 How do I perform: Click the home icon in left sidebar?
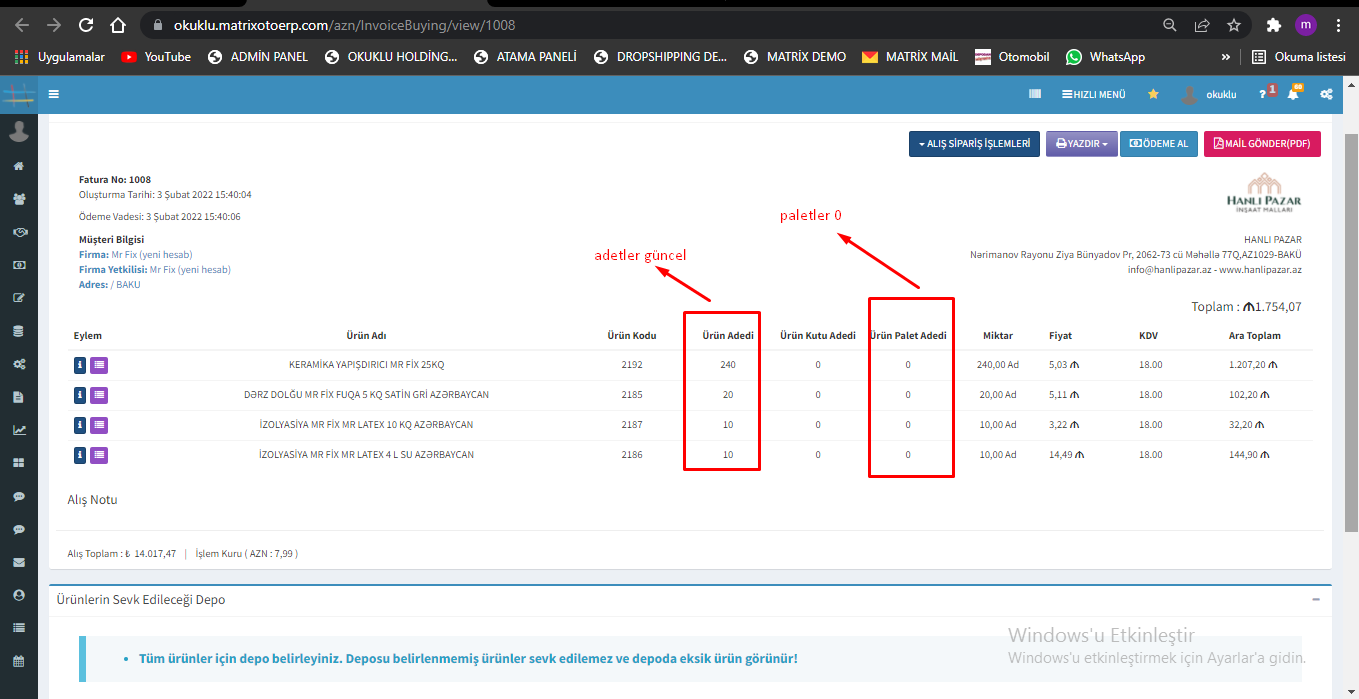click(x=18, y=166)
